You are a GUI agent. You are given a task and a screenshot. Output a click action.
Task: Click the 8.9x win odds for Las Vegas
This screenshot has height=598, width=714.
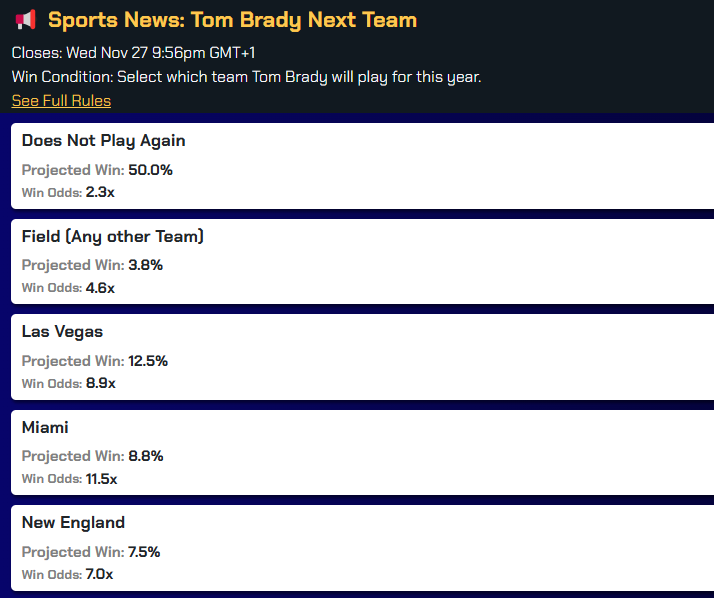pos(101,383)
